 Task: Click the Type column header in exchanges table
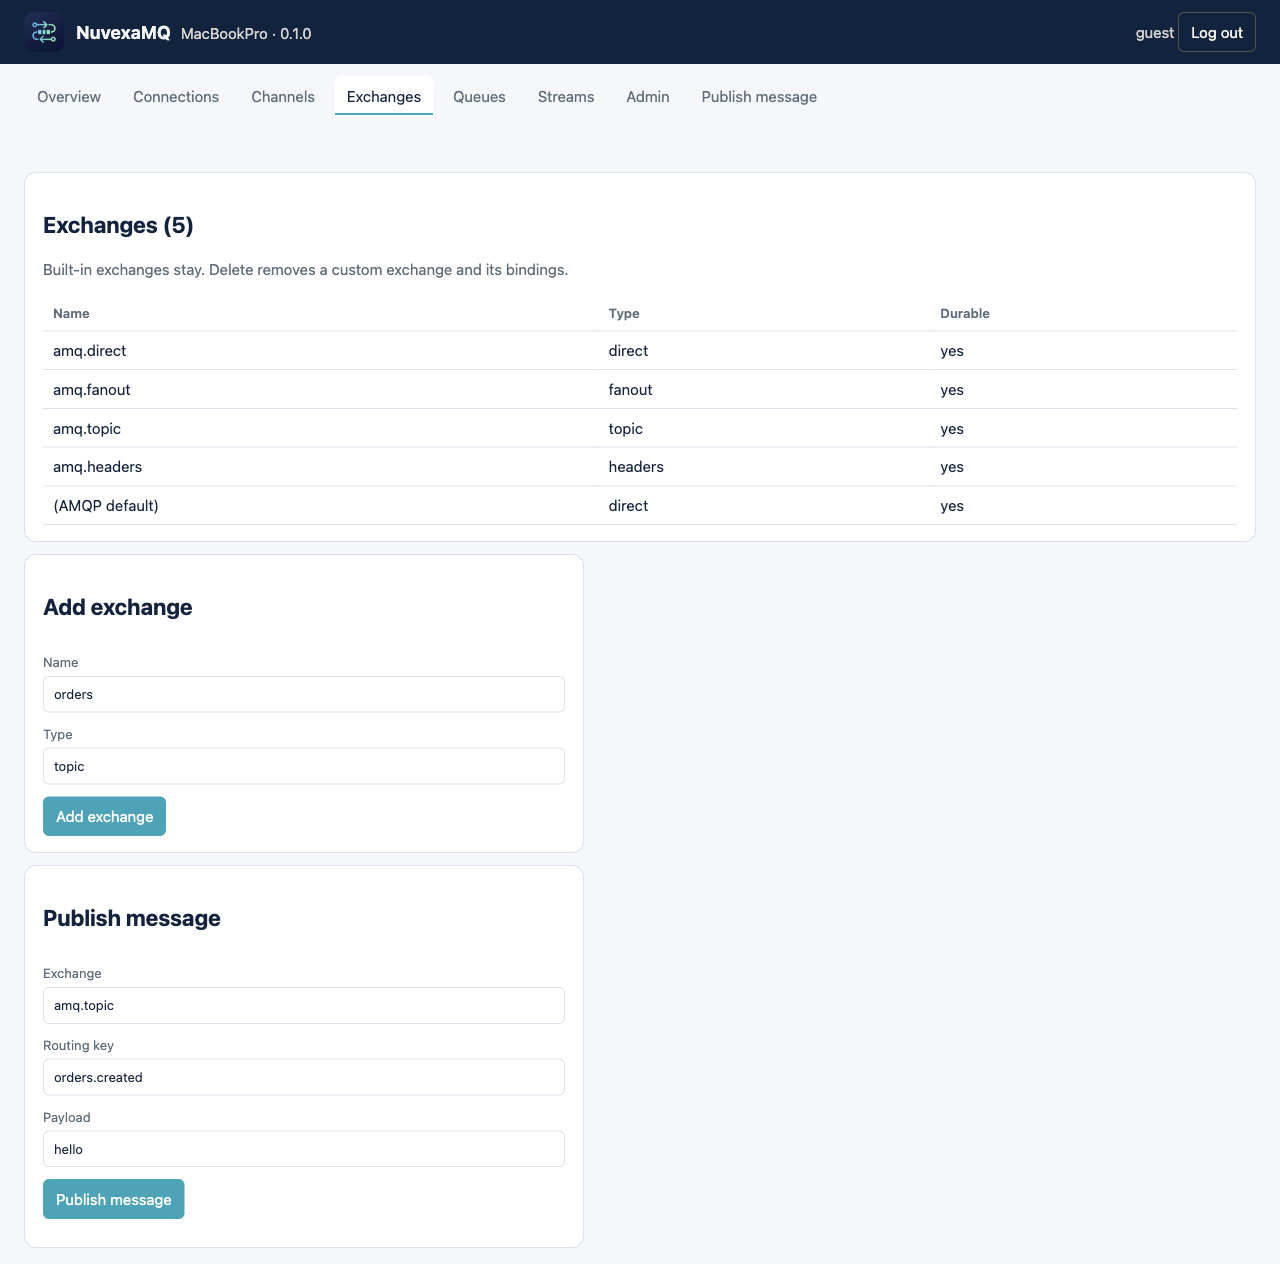tap(624, 313)
